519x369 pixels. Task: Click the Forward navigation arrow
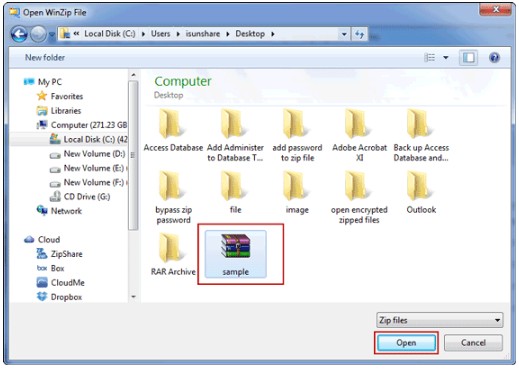[38, 34]
